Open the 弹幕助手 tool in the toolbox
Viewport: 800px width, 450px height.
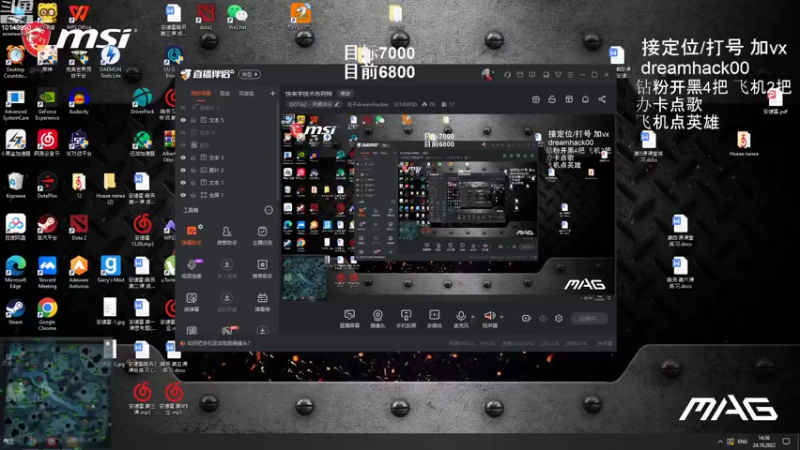tap(191, 236)
